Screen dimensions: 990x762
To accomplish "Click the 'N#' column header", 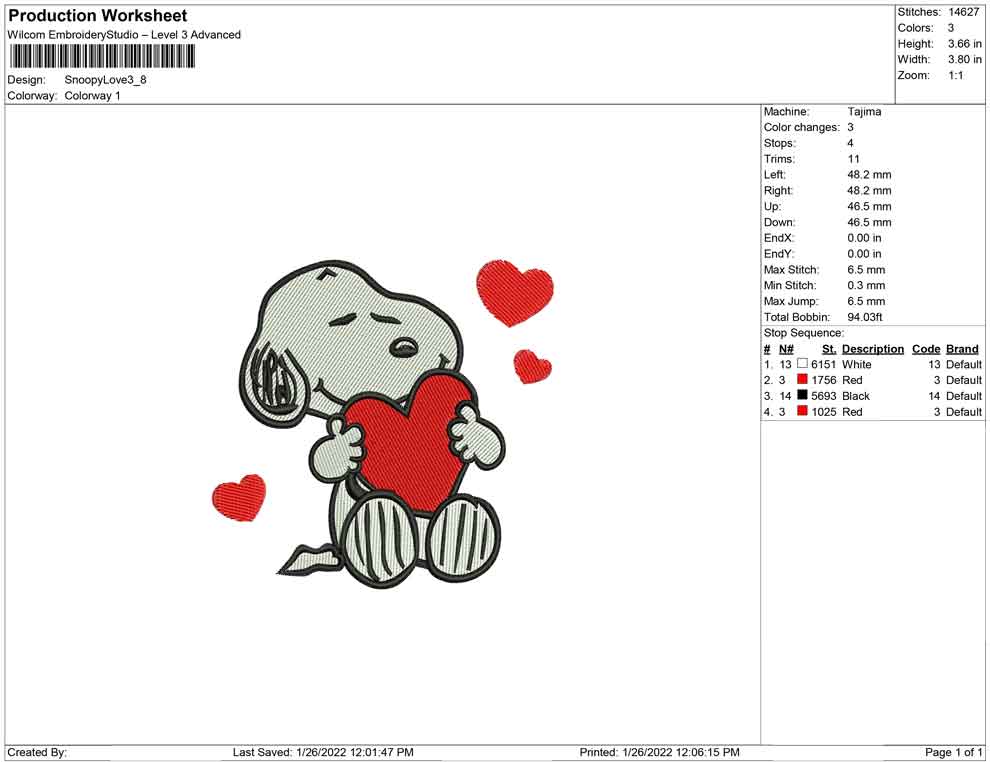I will click(786, 348).
